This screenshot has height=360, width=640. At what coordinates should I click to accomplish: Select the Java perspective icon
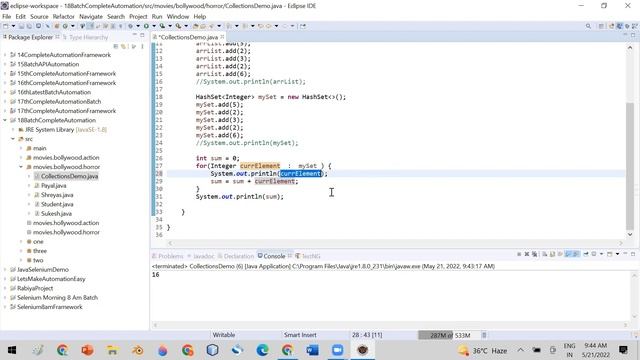(x=619, y=26)
